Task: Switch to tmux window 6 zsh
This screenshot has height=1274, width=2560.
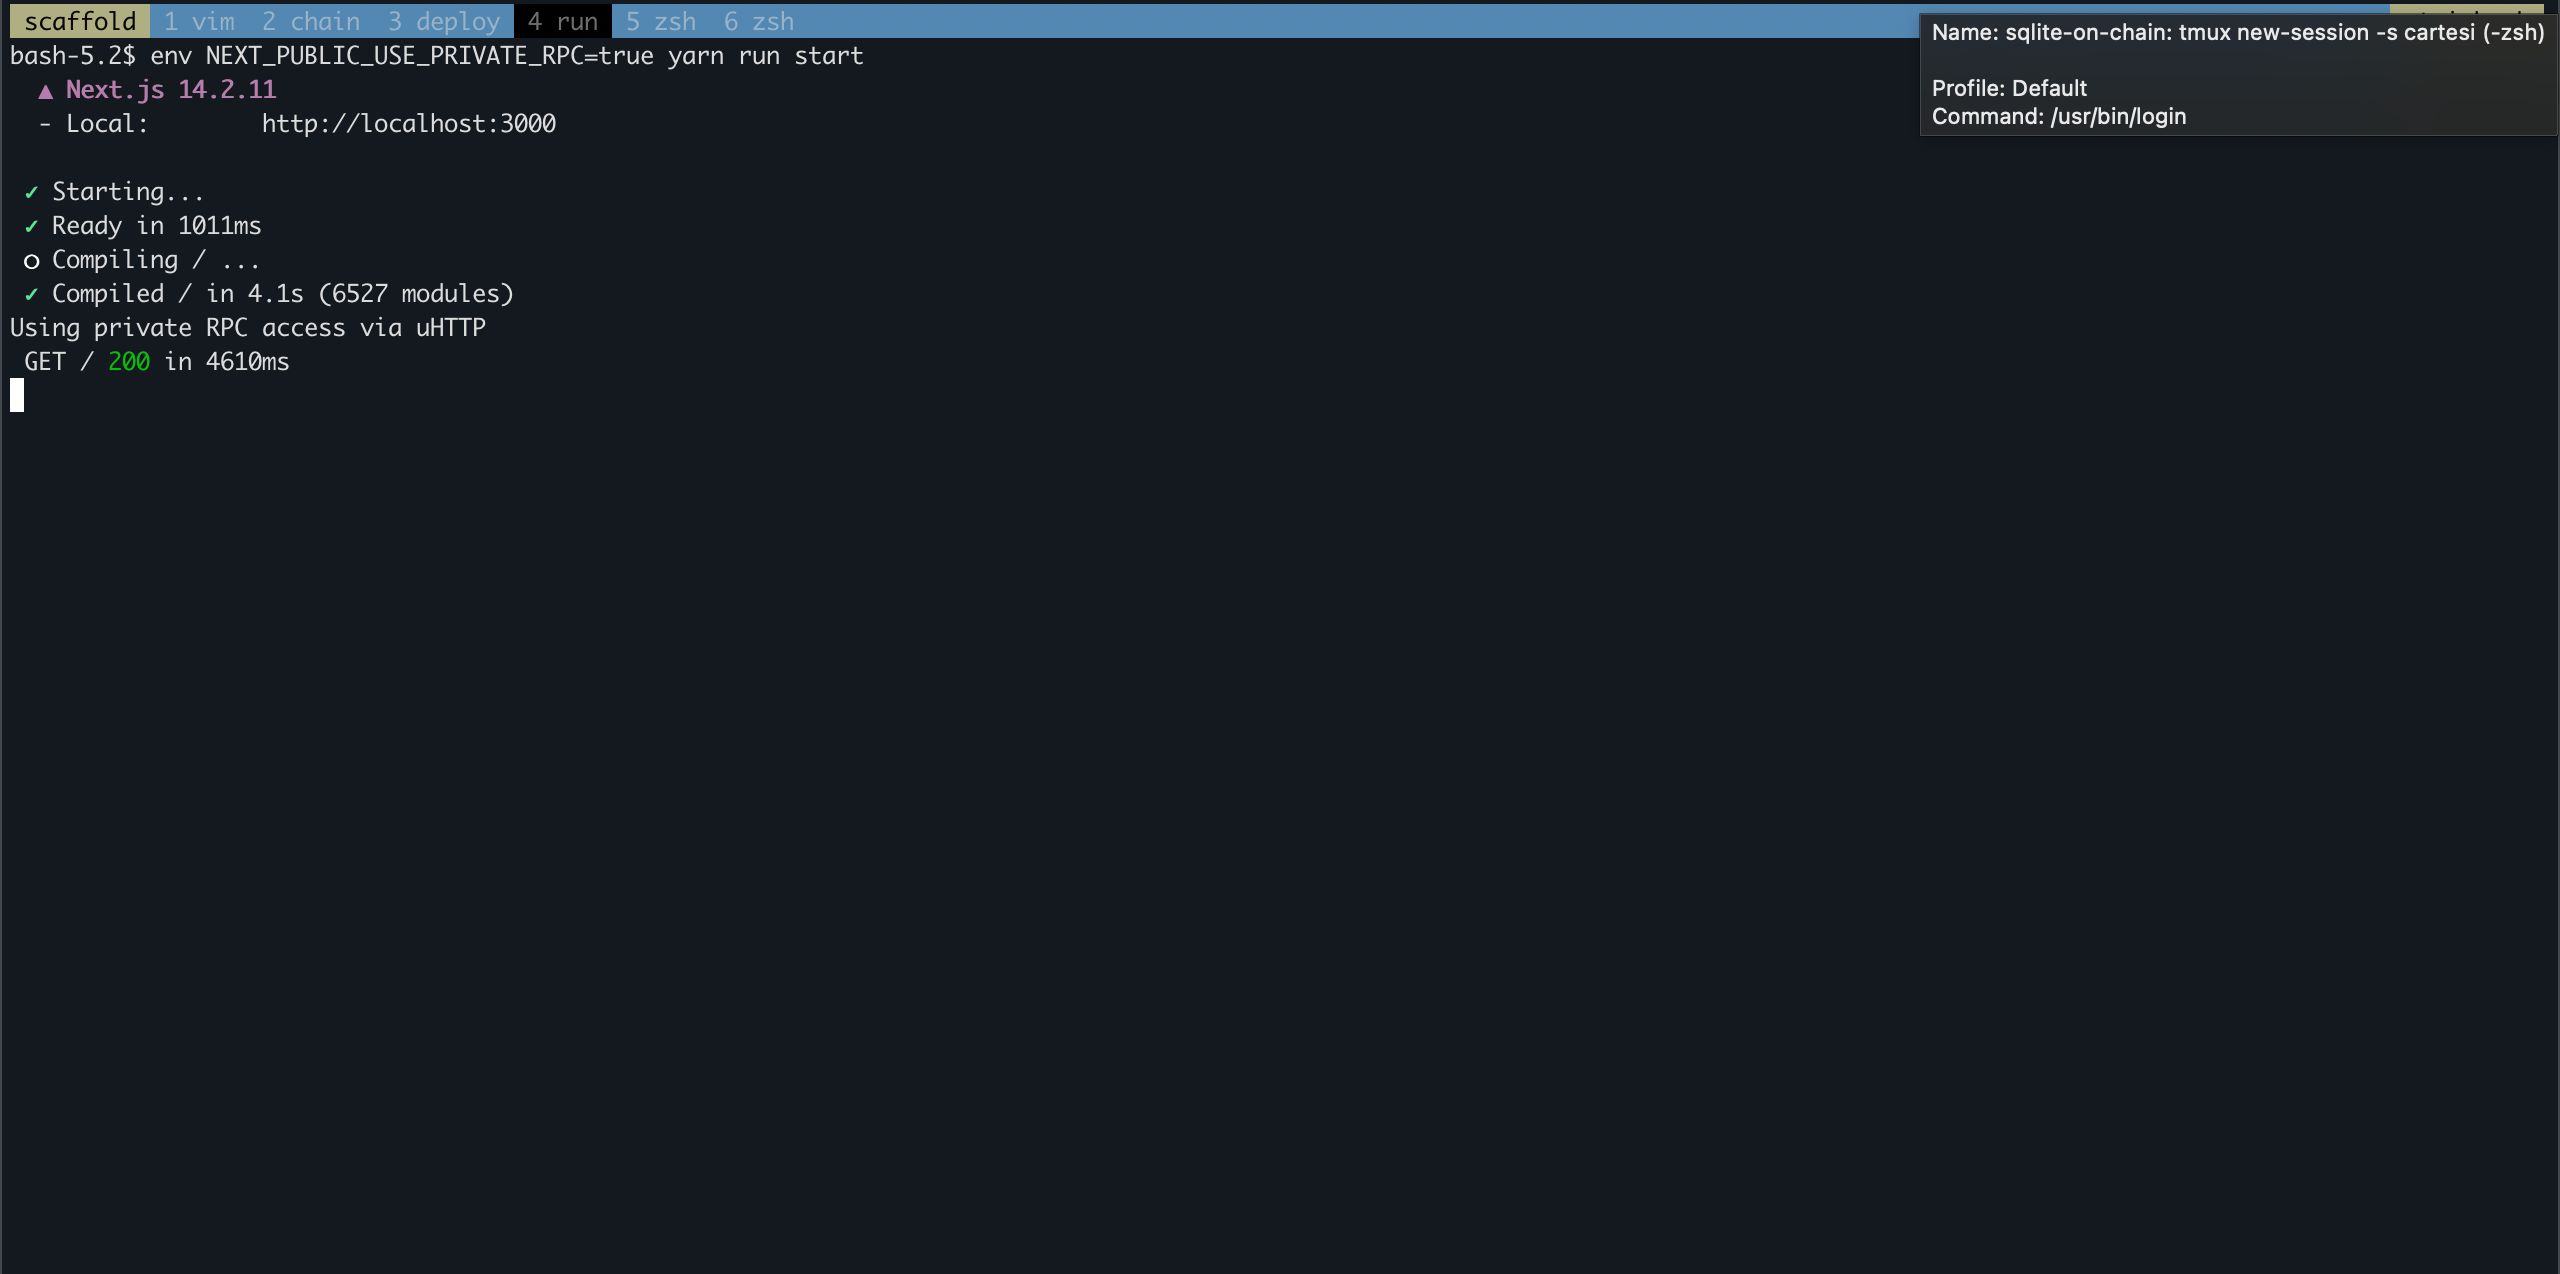Action: (x=759, y=21)
